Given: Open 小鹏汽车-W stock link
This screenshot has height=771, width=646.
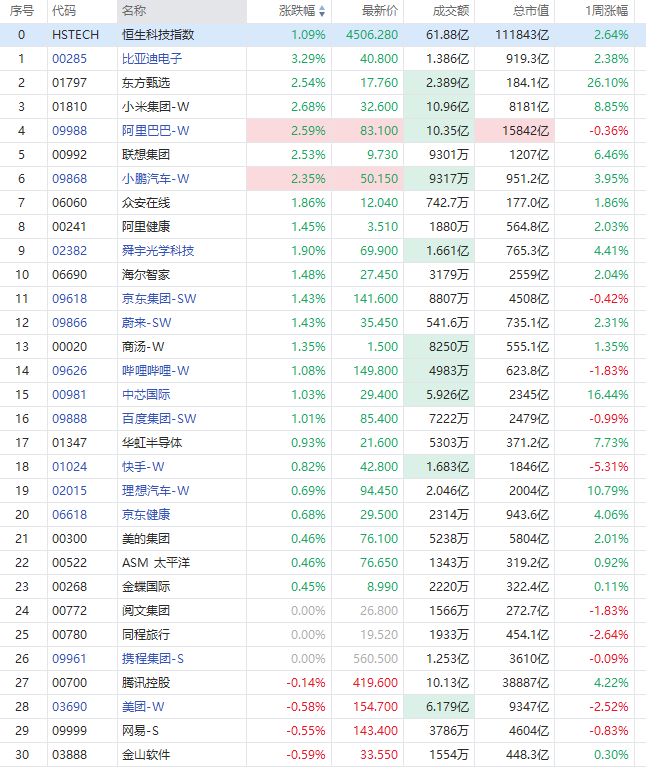Looking at the screenshot, I should pos(155,179).
